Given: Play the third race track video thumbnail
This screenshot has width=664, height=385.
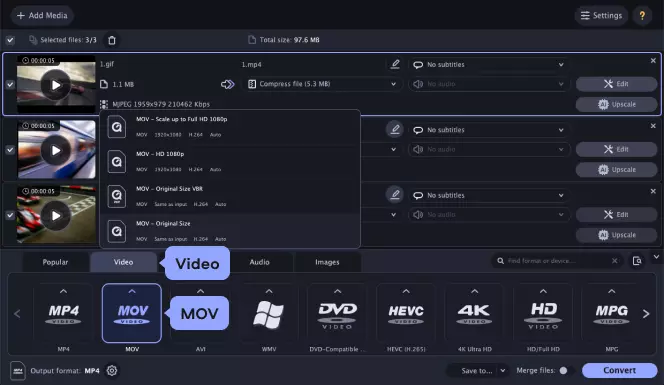Looking at the screenshot, I should tap(56, 216).
